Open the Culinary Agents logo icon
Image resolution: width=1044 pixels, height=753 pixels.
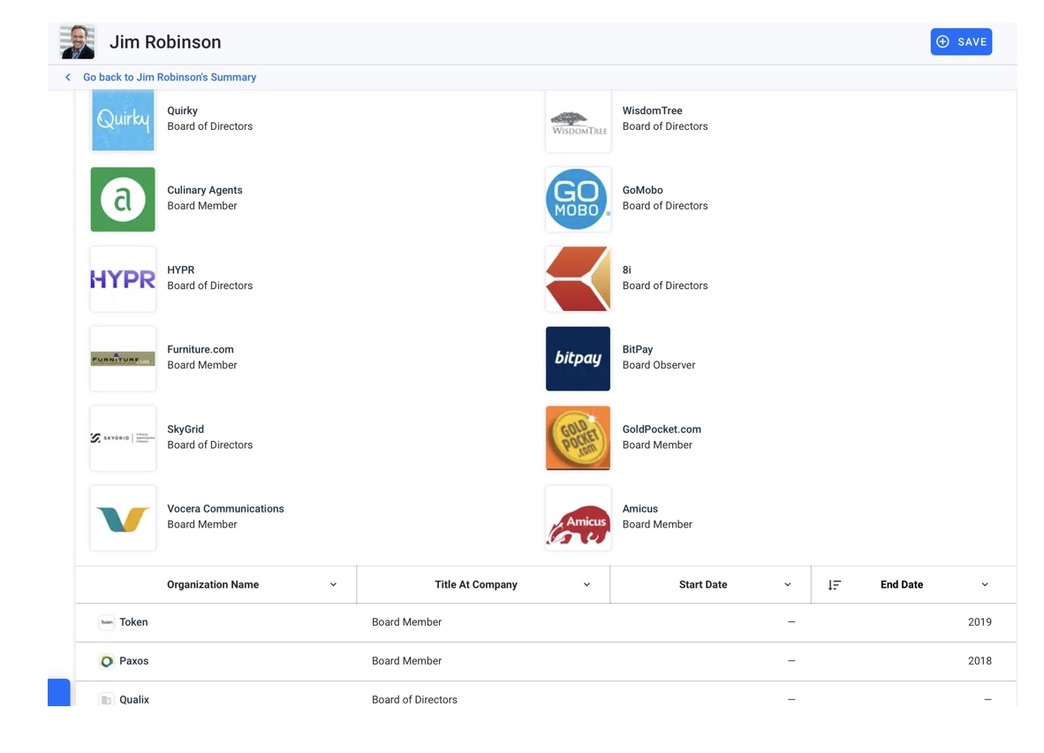click(x=122, y=199)
